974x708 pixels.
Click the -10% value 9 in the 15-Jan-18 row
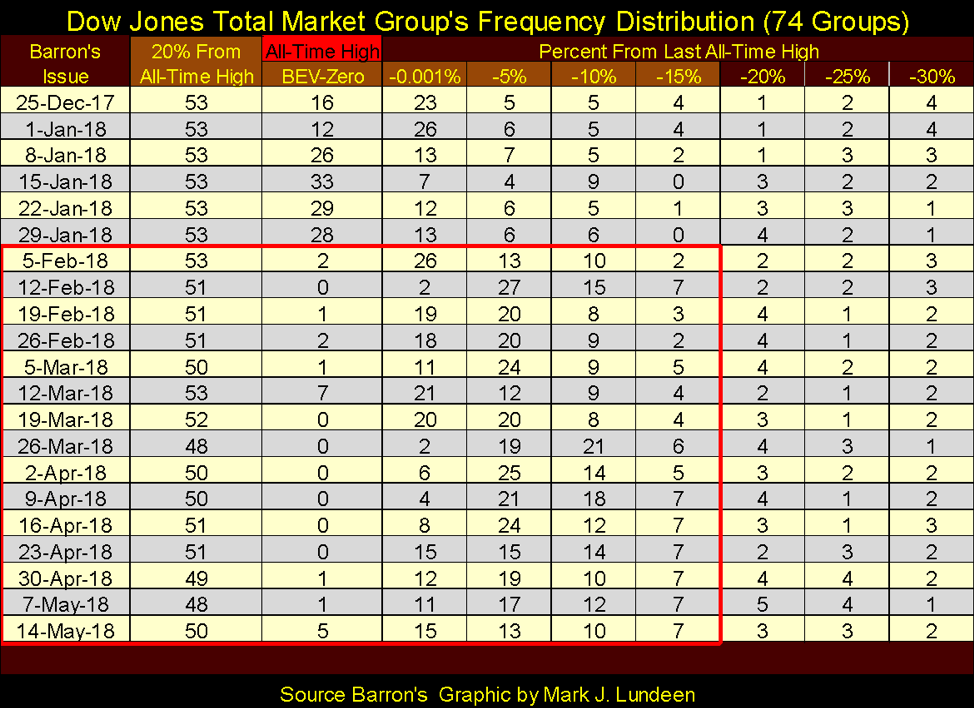[x=594, y=181]
